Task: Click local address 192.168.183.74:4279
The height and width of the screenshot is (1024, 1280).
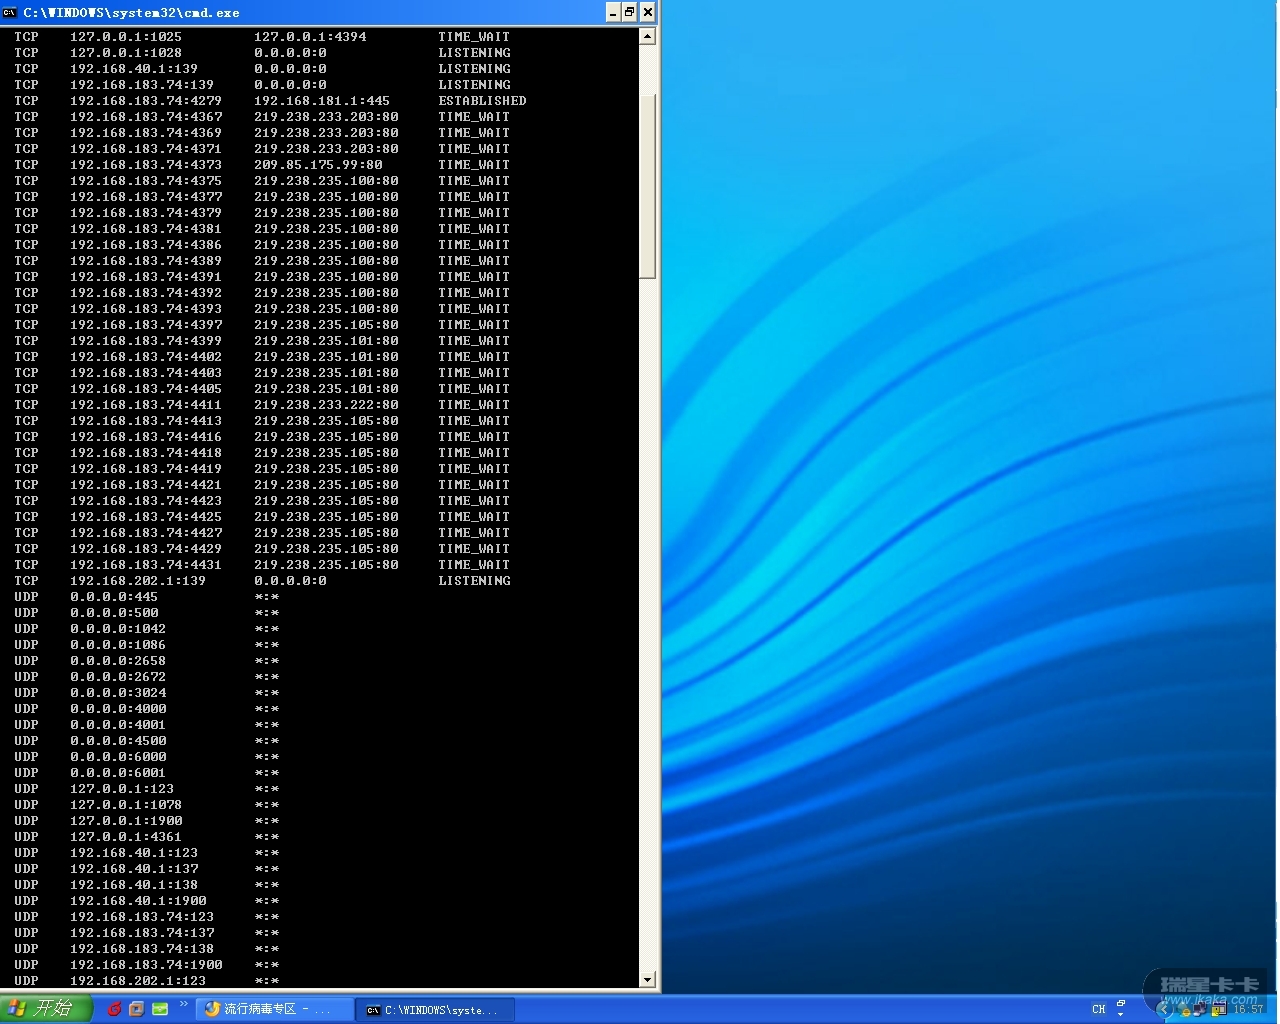Action: pyautogui.click(x=146, y=101)
